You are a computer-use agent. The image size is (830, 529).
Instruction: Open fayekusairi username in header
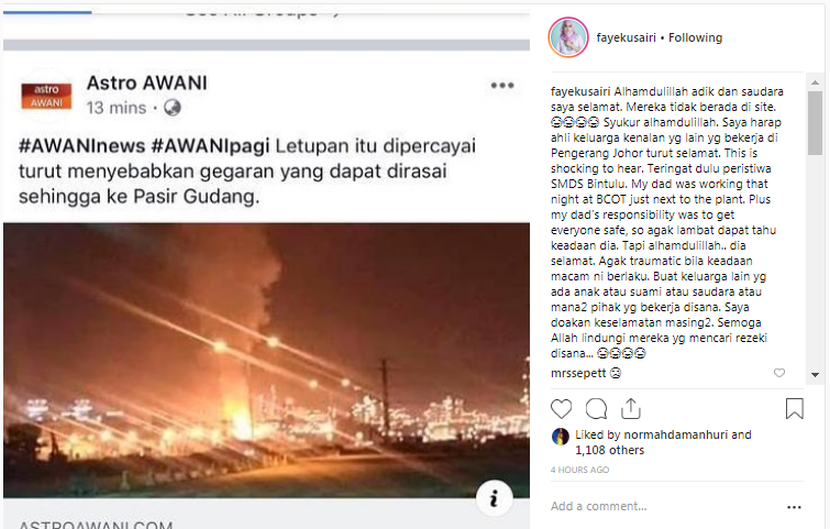click(x=626, y=38)
